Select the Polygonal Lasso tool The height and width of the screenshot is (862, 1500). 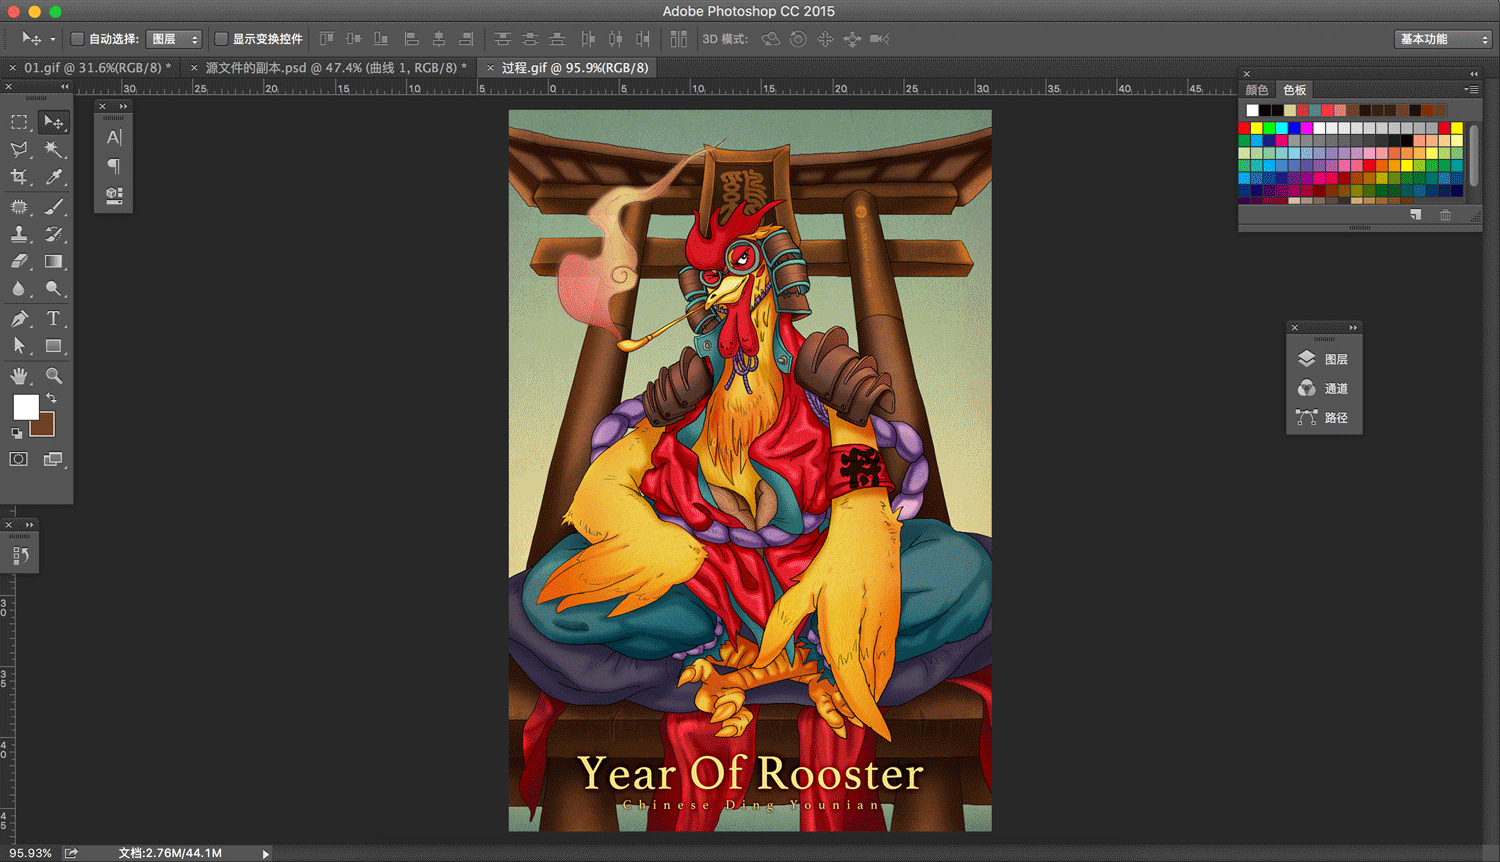point(19,150)
